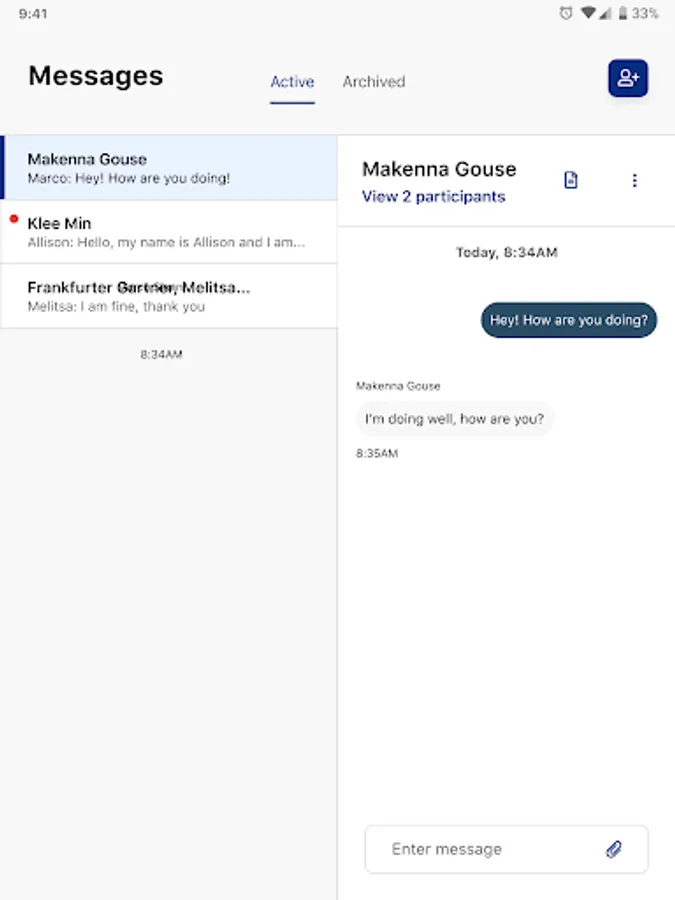Tap the red unread dot by Klee Min
The height and width of the screenshot is (900, 675).
[14, 218]
